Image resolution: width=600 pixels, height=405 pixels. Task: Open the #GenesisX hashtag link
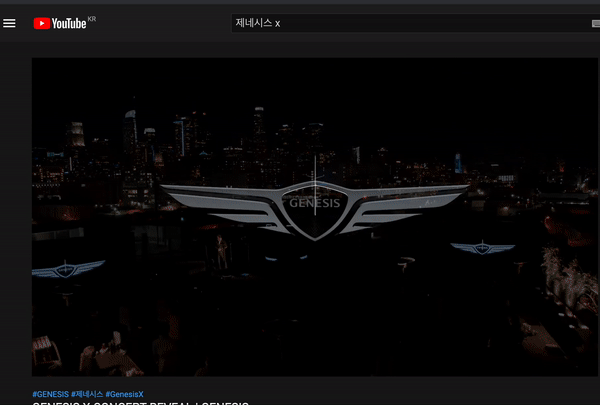click(124, 394)
